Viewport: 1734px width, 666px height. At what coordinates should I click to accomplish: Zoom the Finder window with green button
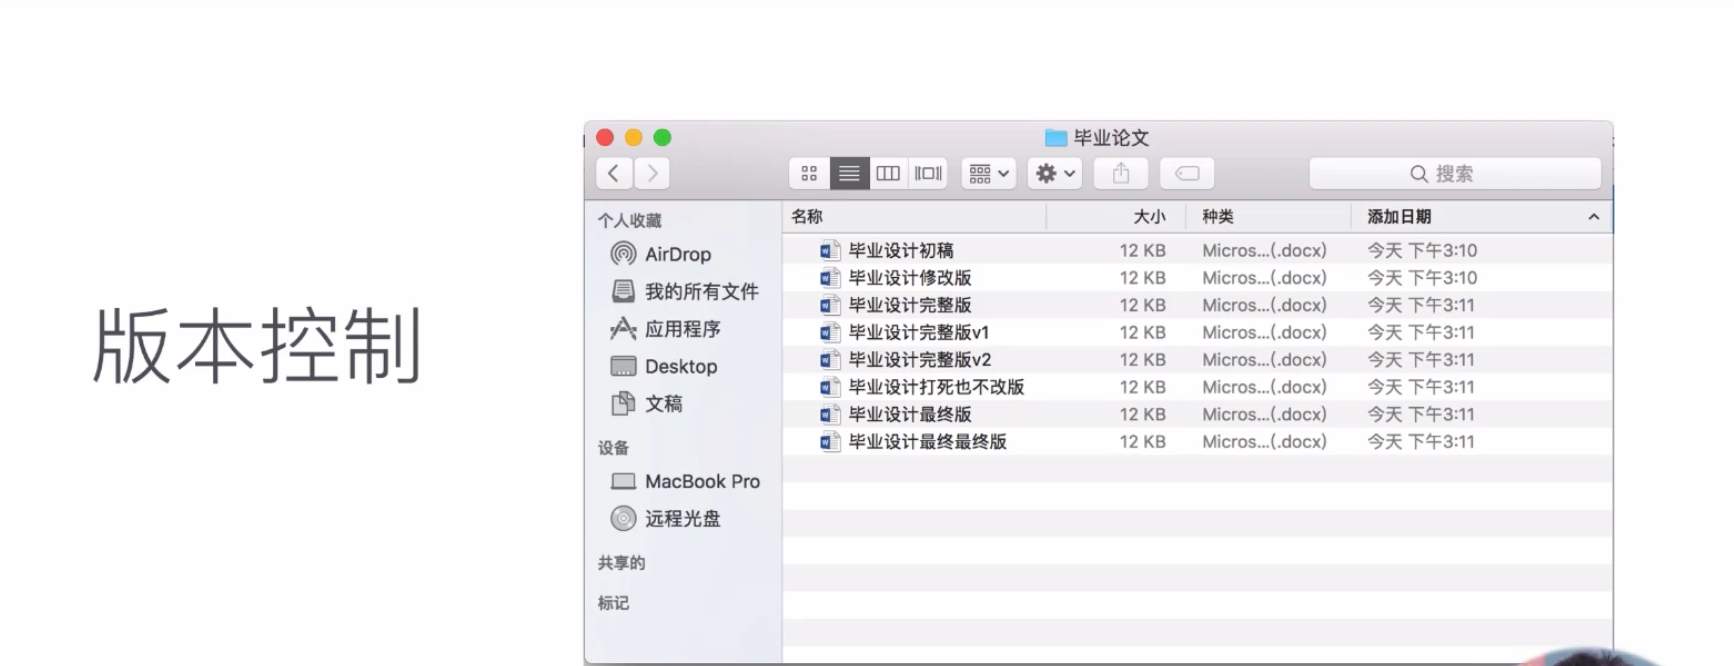pos(662,137)
